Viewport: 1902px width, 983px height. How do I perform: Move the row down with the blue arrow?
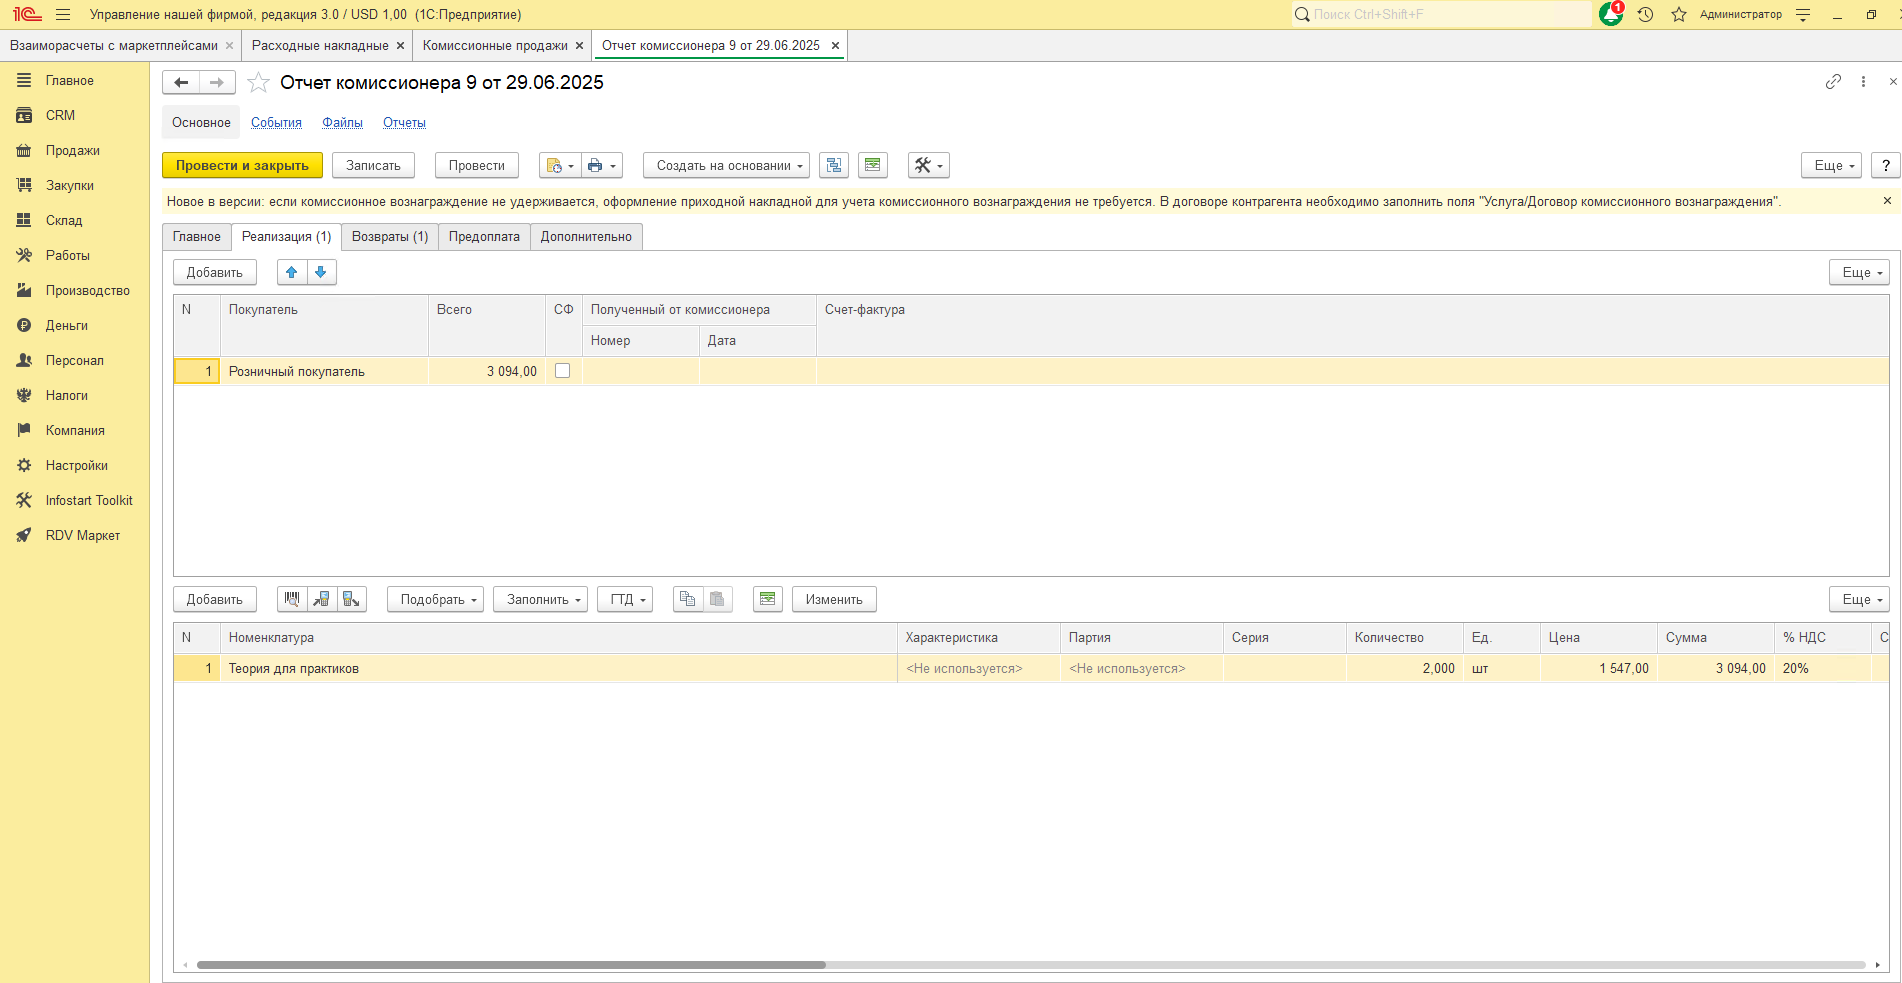[321, 272]
